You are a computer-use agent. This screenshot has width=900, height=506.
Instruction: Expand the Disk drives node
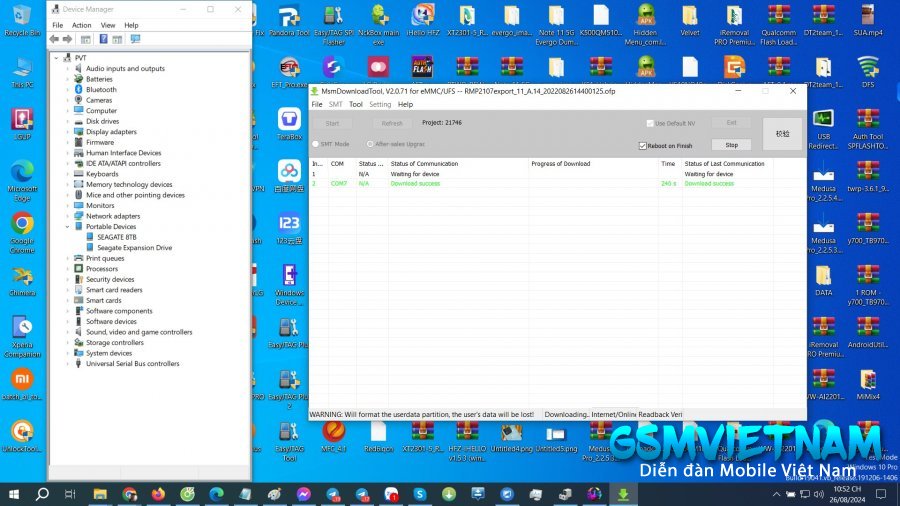click(x=67, y=121)
